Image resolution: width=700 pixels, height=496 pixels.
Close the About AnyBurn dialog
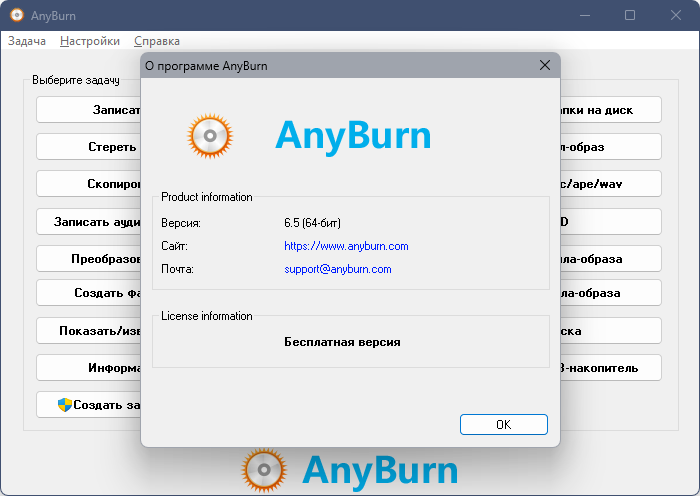coord(545,65)
